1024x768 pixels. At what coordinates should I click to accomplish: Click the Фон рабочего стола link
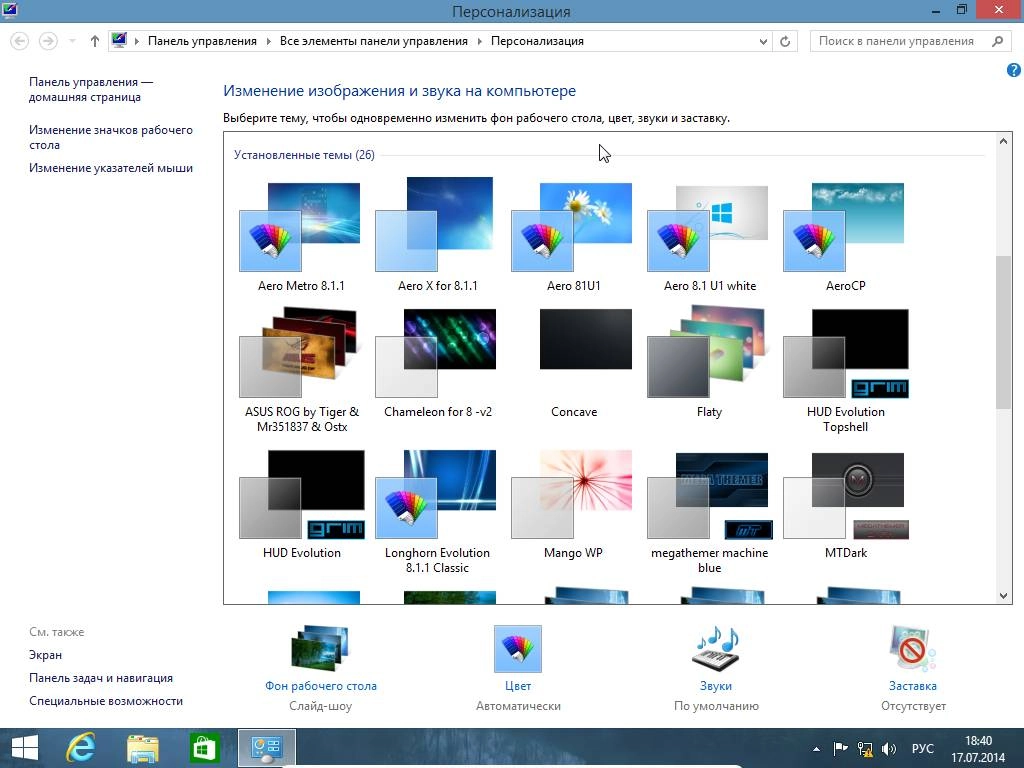coord(321,686)
